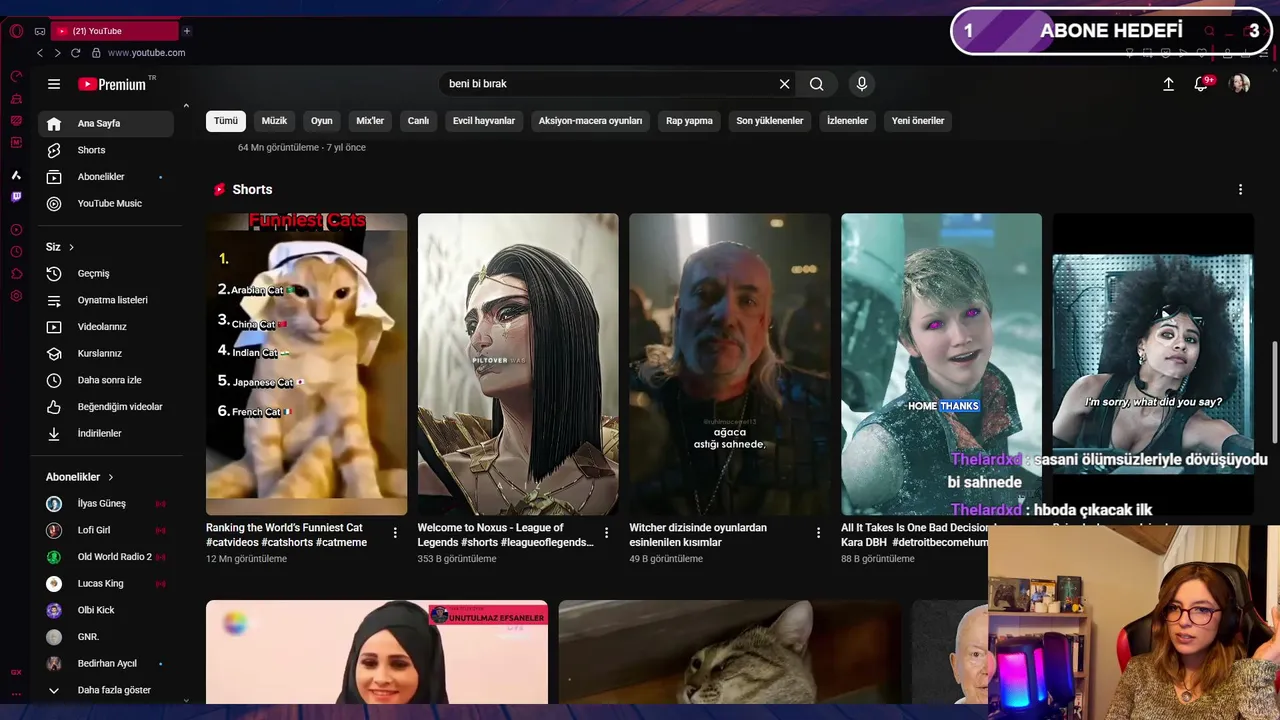Image resolution: width=1280 pixels, height=720 pixels.
Task: Expand Daha fazla göster
Action: 106,690
